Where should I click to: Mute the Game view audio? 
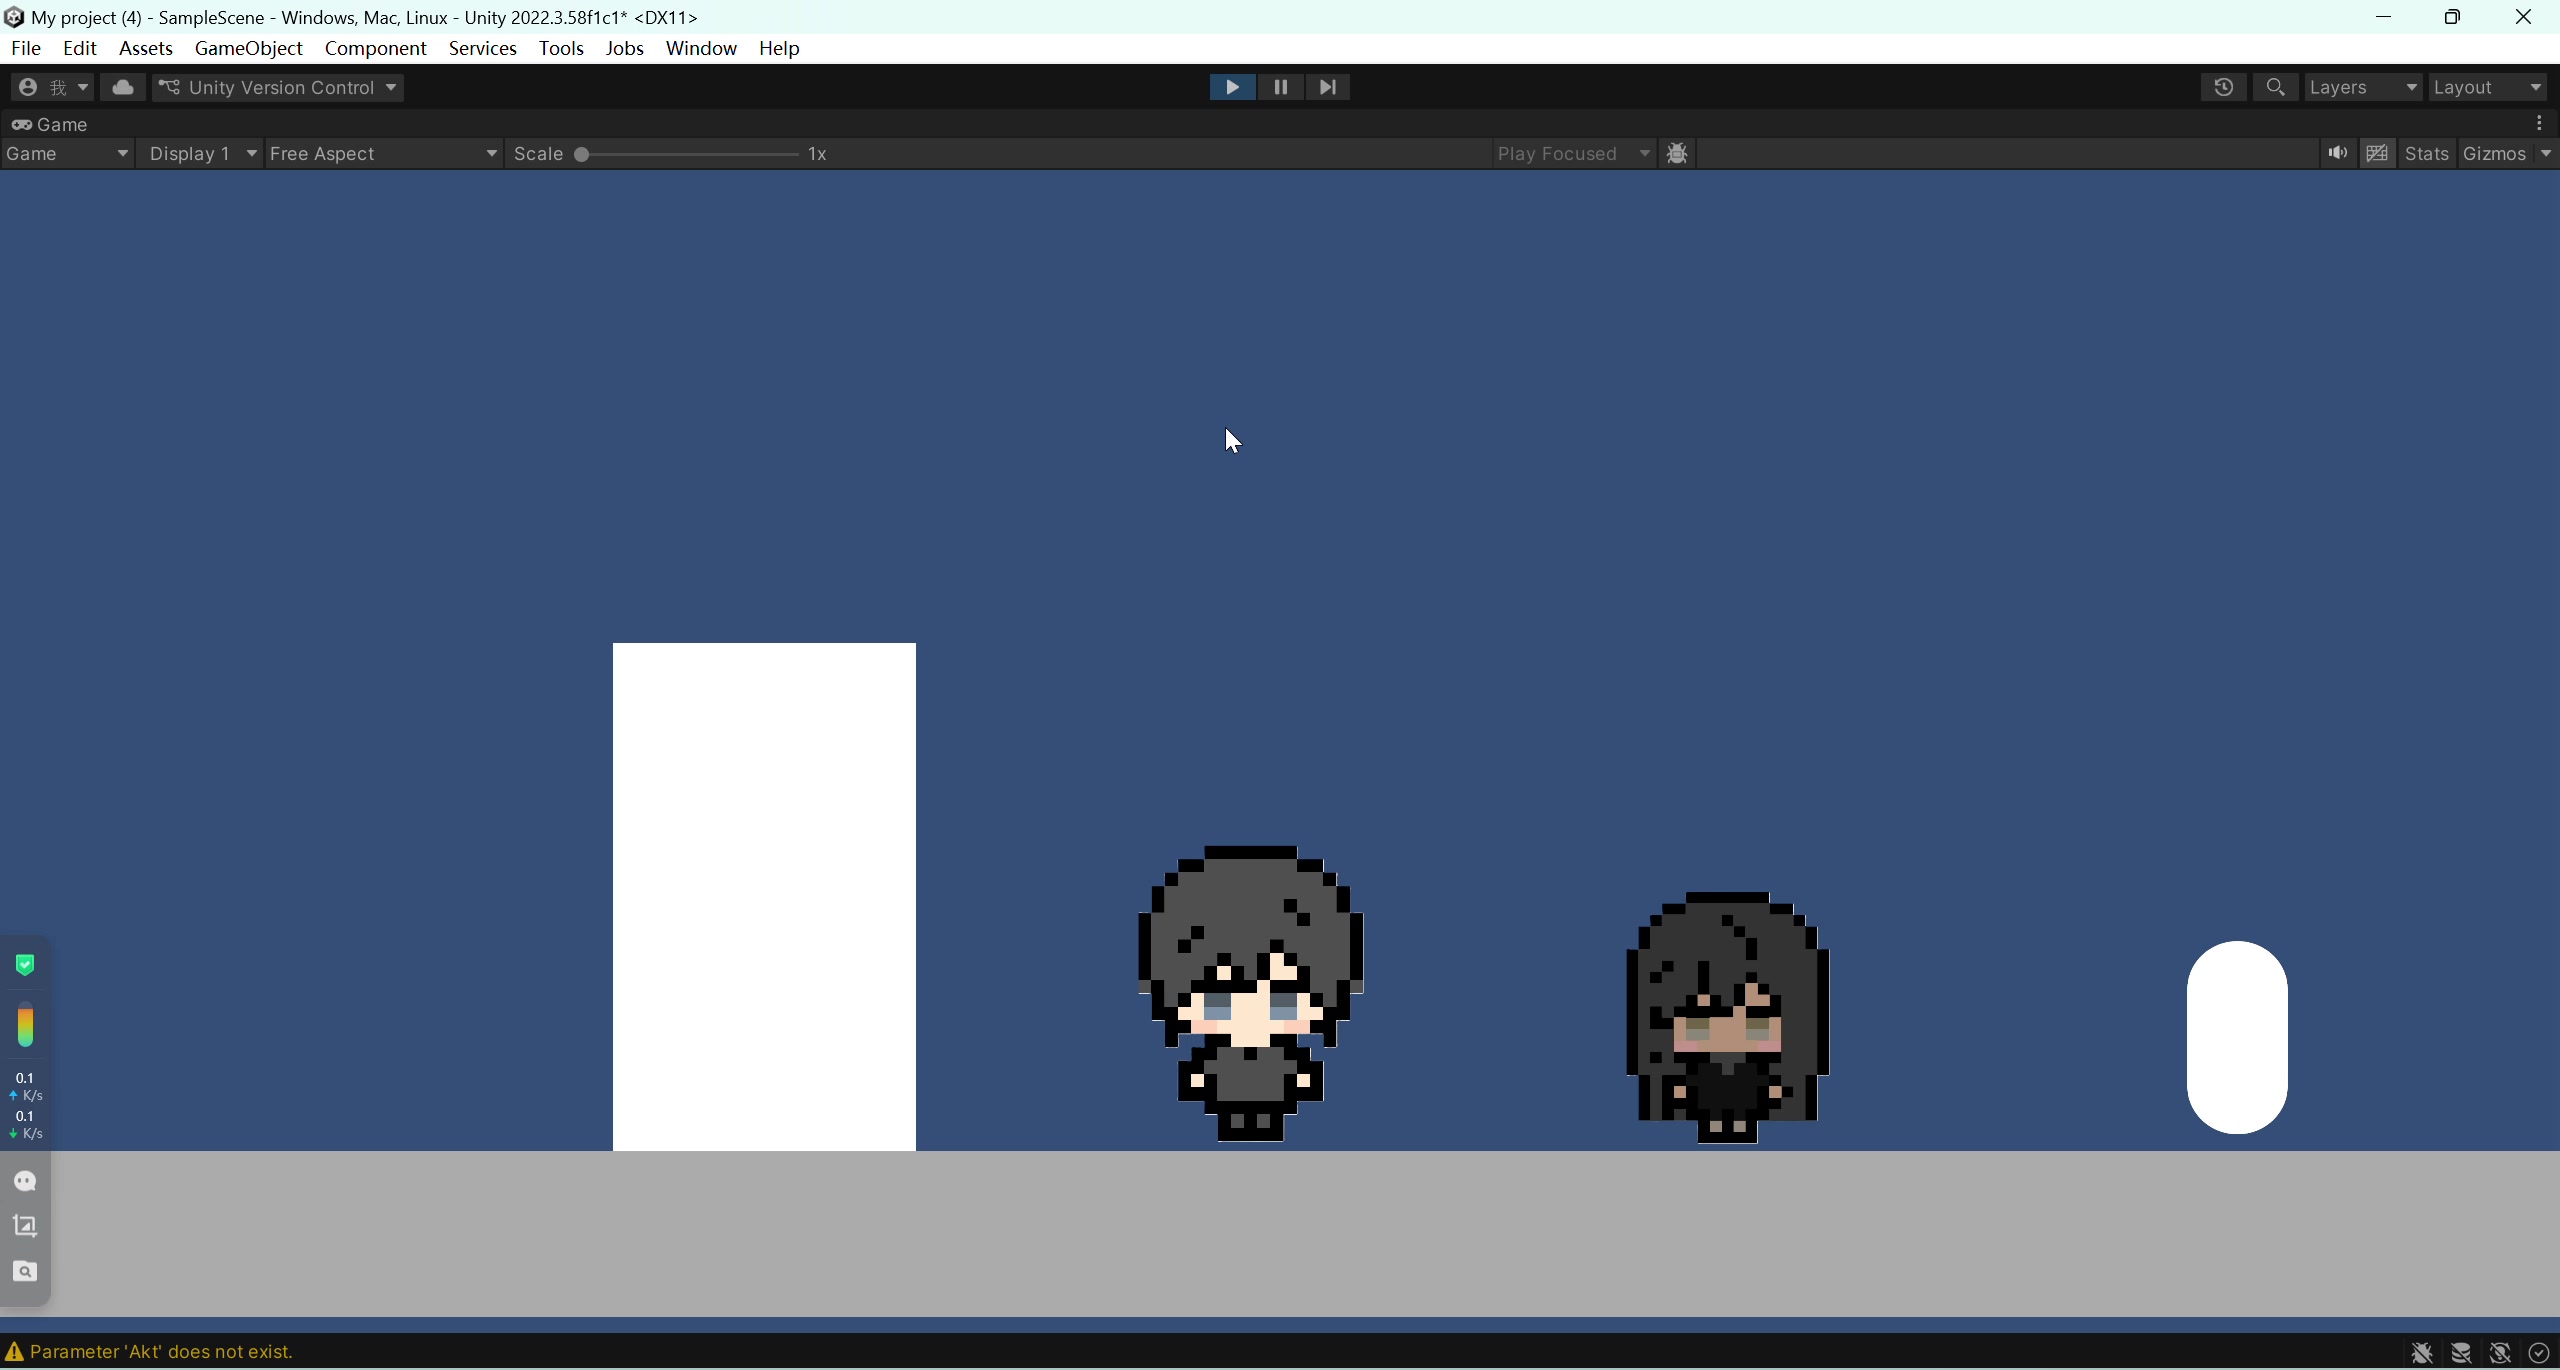click(x=2337, y=153)
